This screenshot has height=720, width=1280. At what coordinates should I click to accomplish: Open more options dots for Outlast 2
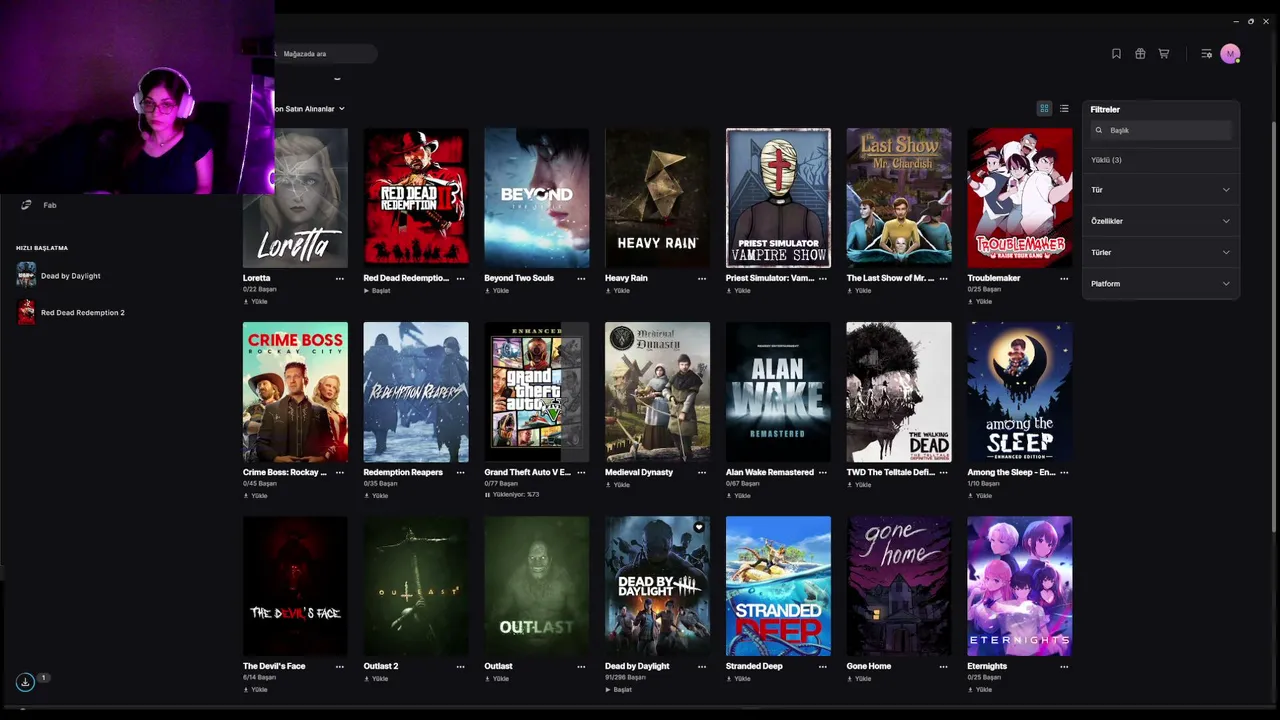point(460,666)
